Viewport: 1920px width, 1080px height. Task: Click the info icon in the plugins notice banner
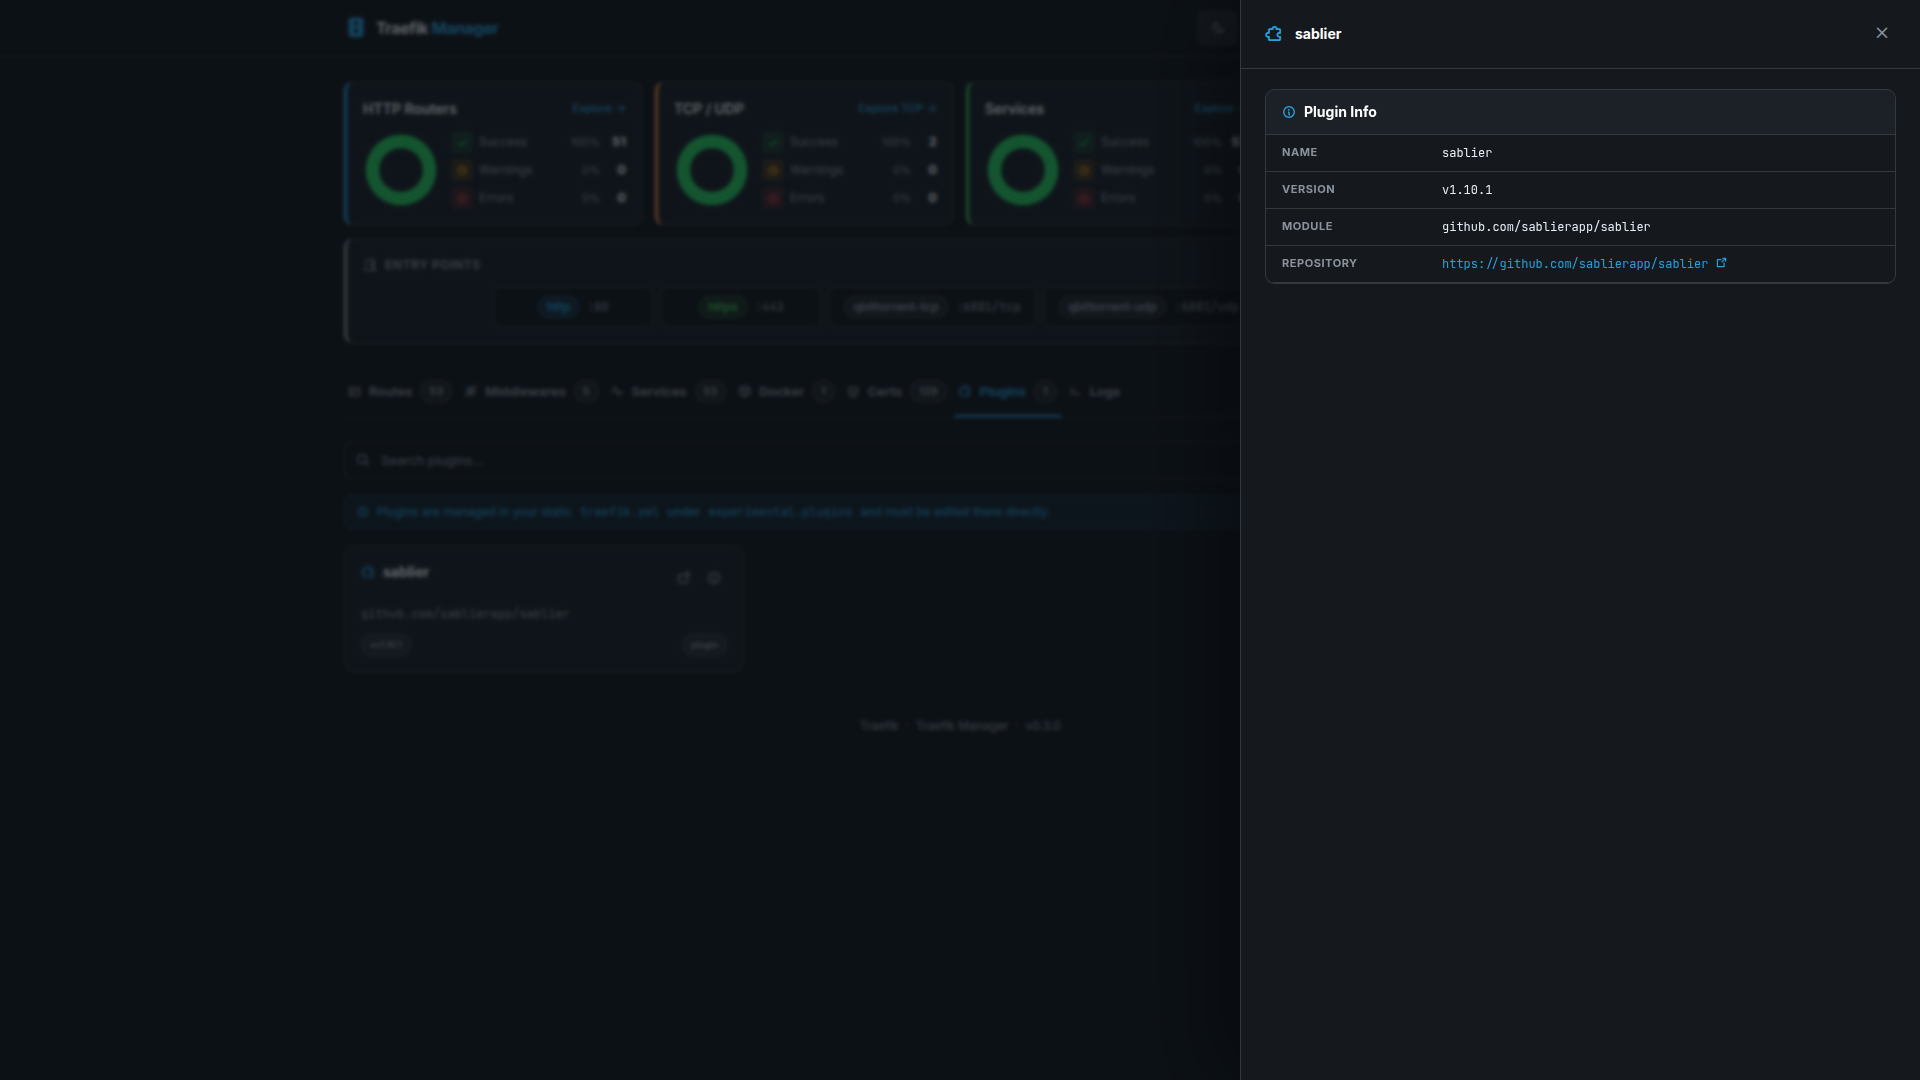coord(362,511)
